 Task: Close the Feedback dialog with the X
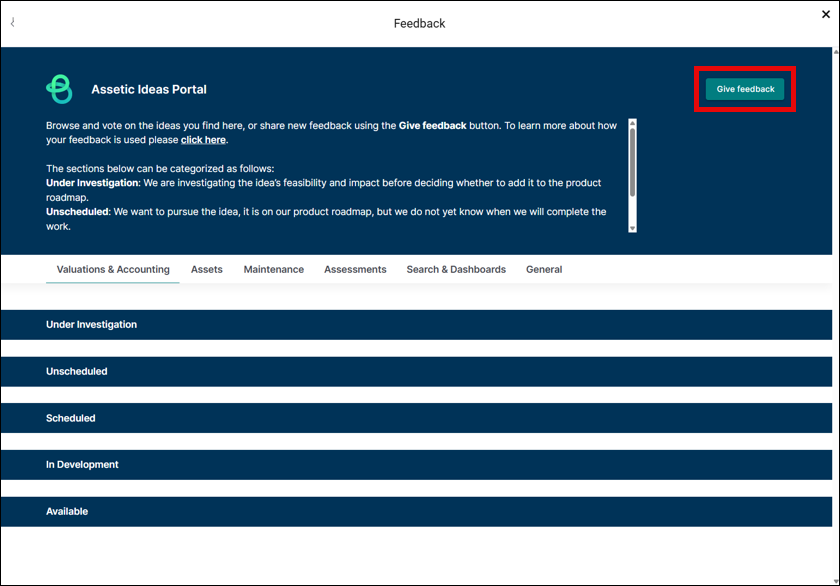(x=826, y=14)
